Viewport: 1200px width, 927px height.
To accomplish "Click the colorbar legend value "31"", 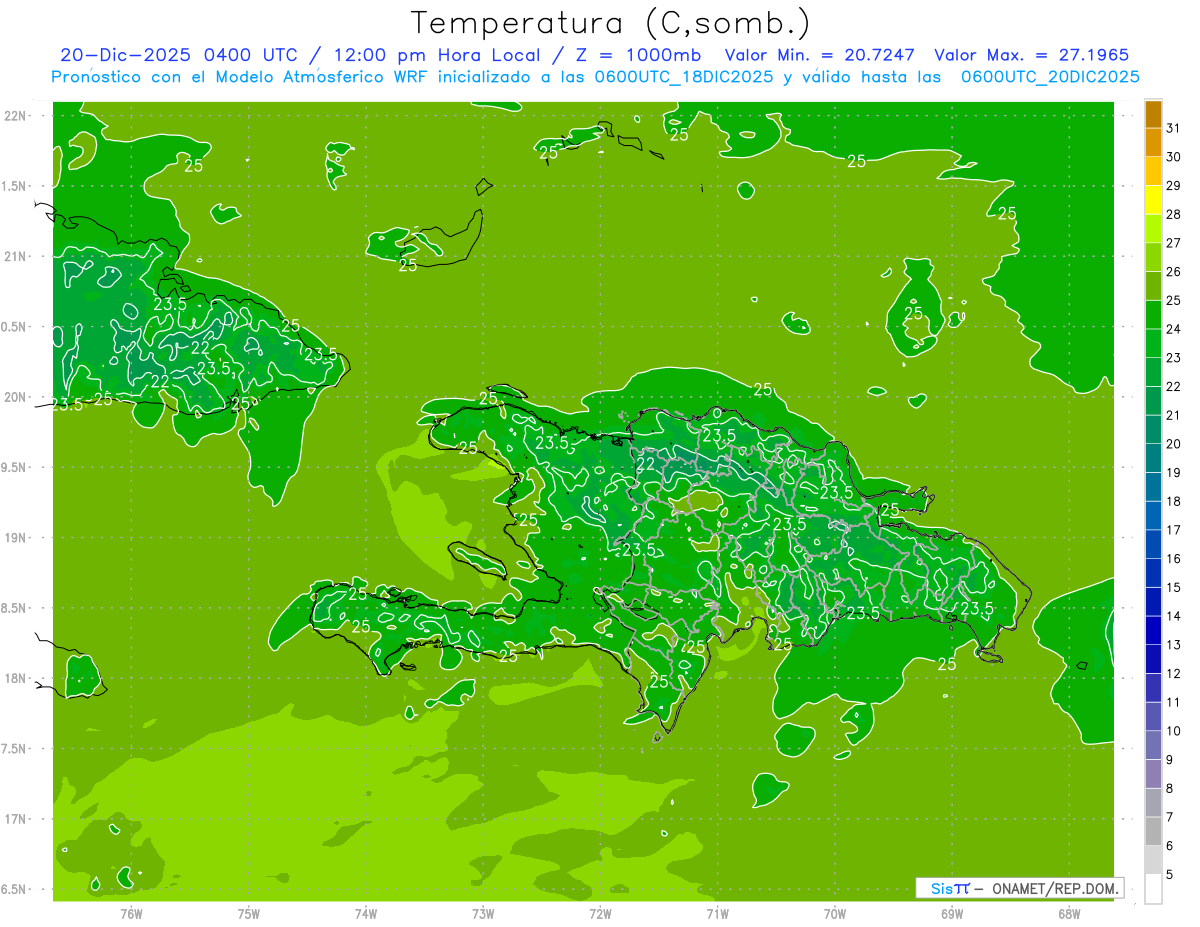I will tap(1173, 128).
